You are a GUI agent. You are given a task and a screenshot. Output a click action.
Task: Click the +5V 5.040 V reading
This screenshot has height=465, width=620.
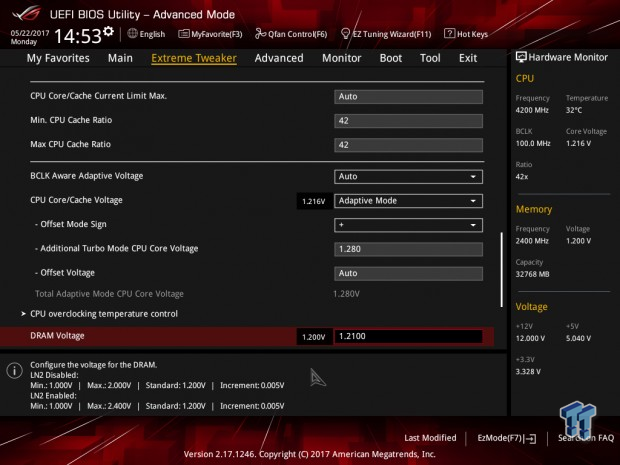(578, 338)
